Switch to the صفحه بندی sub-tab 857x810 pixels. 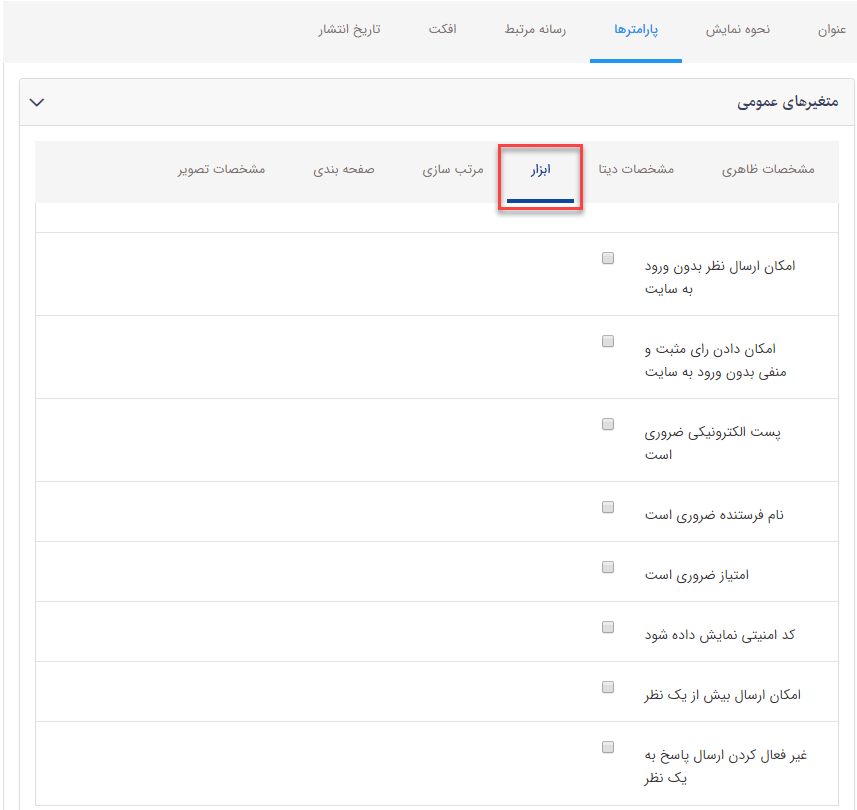[x=344, y=170]
